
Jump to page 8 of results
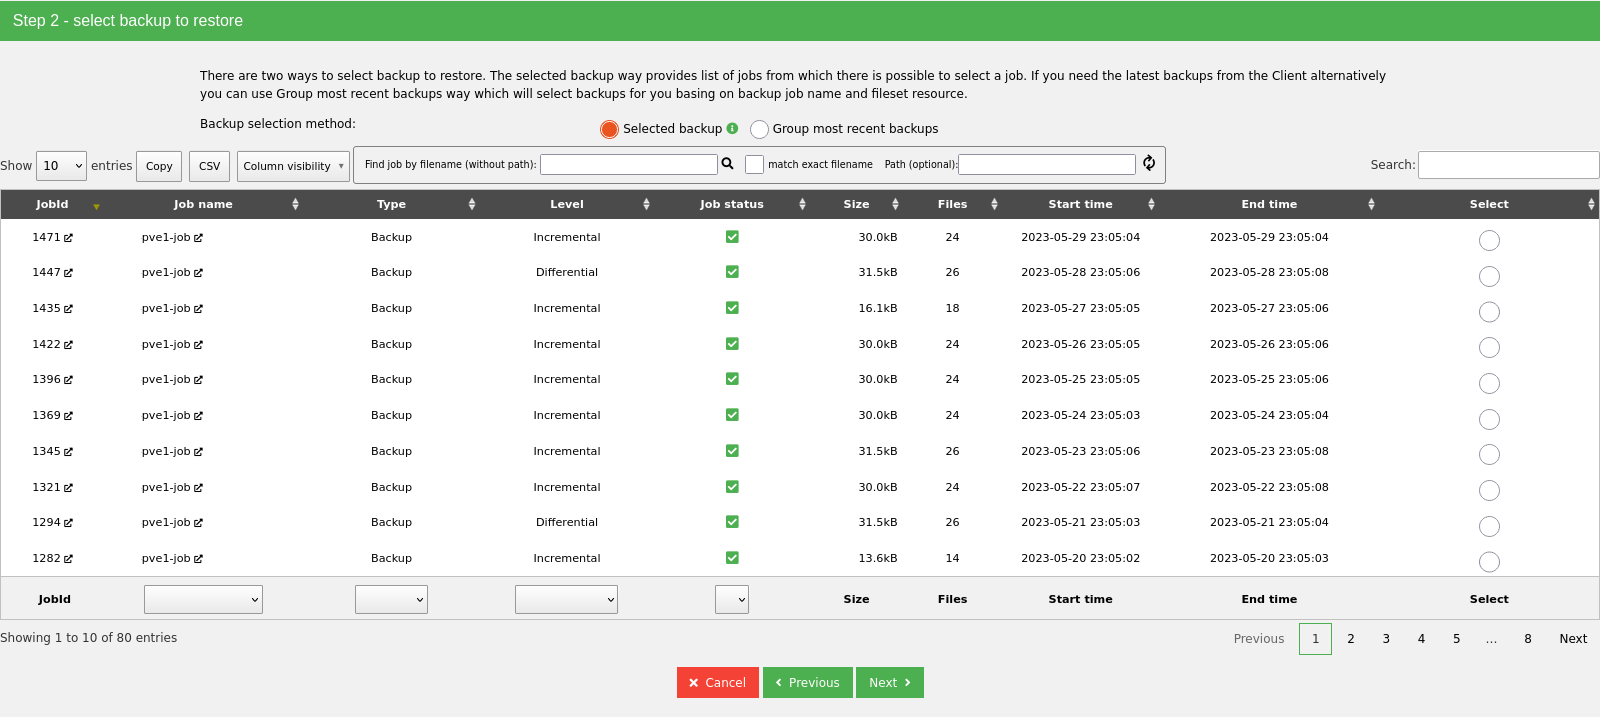click(x=1527, y=639)
